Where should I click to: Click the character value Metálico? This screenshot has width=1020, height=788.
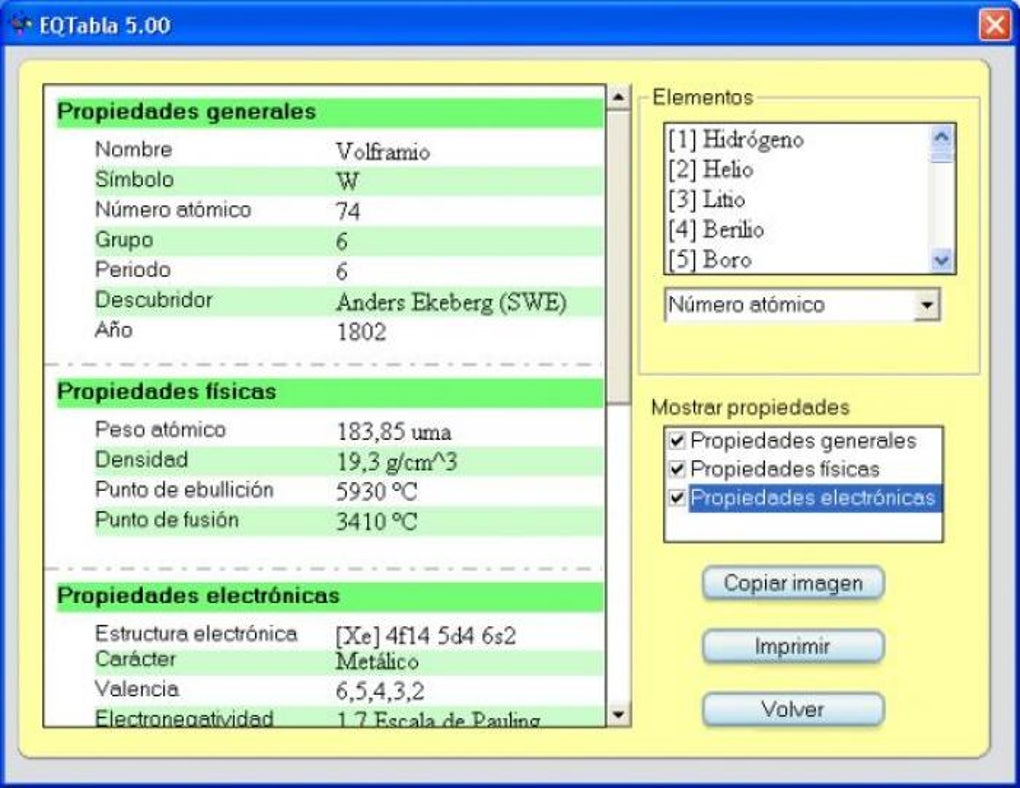click(x=377, y=662)
